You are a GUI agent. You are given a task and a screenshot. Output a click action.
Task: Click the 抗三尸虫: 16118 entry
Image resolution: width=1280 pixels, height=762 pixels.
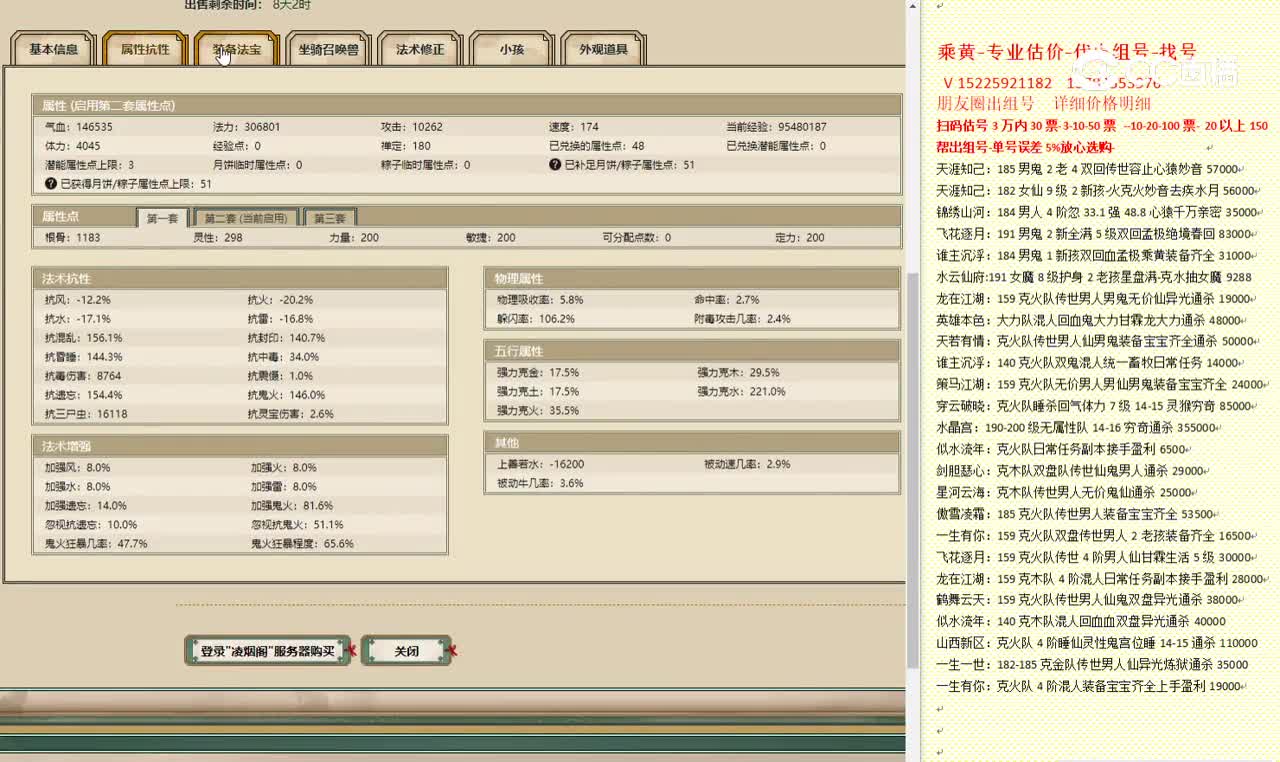coord(86,414)
